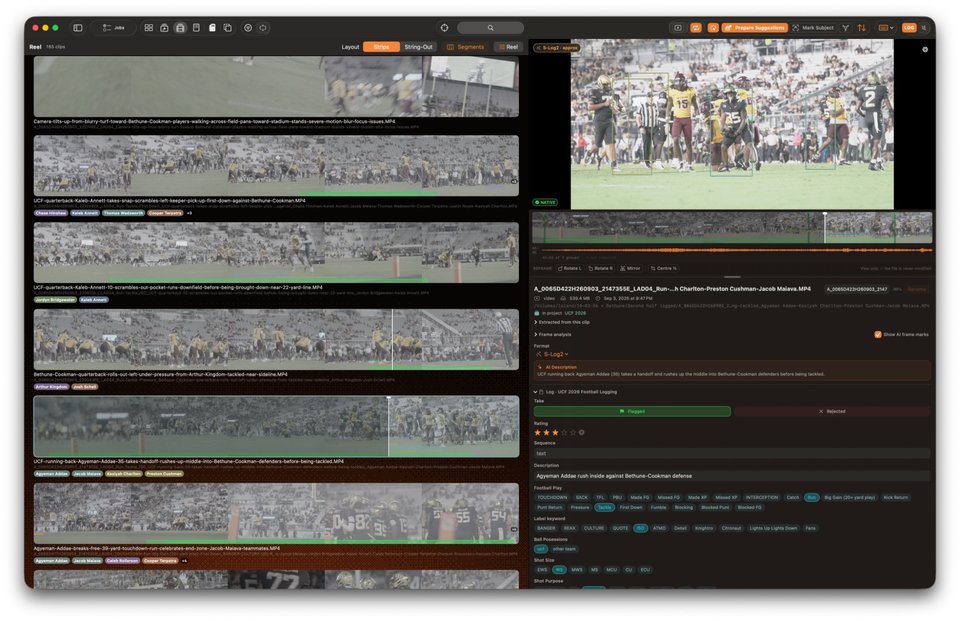The height and width of the screenshot is (621, 960).
Task: Click Rotate L button
Action: 569,268
